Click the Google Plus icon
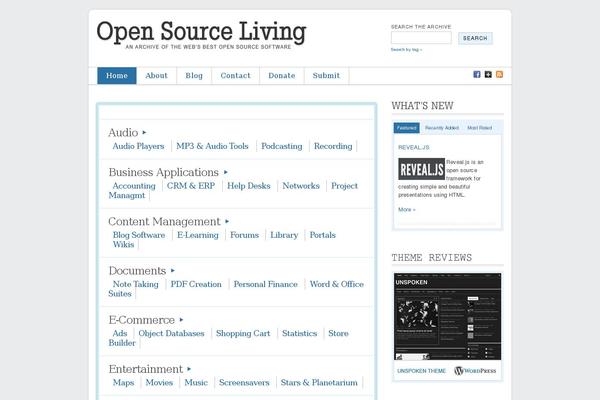This screenshot has width=600, height=400. tap(488, 74)
